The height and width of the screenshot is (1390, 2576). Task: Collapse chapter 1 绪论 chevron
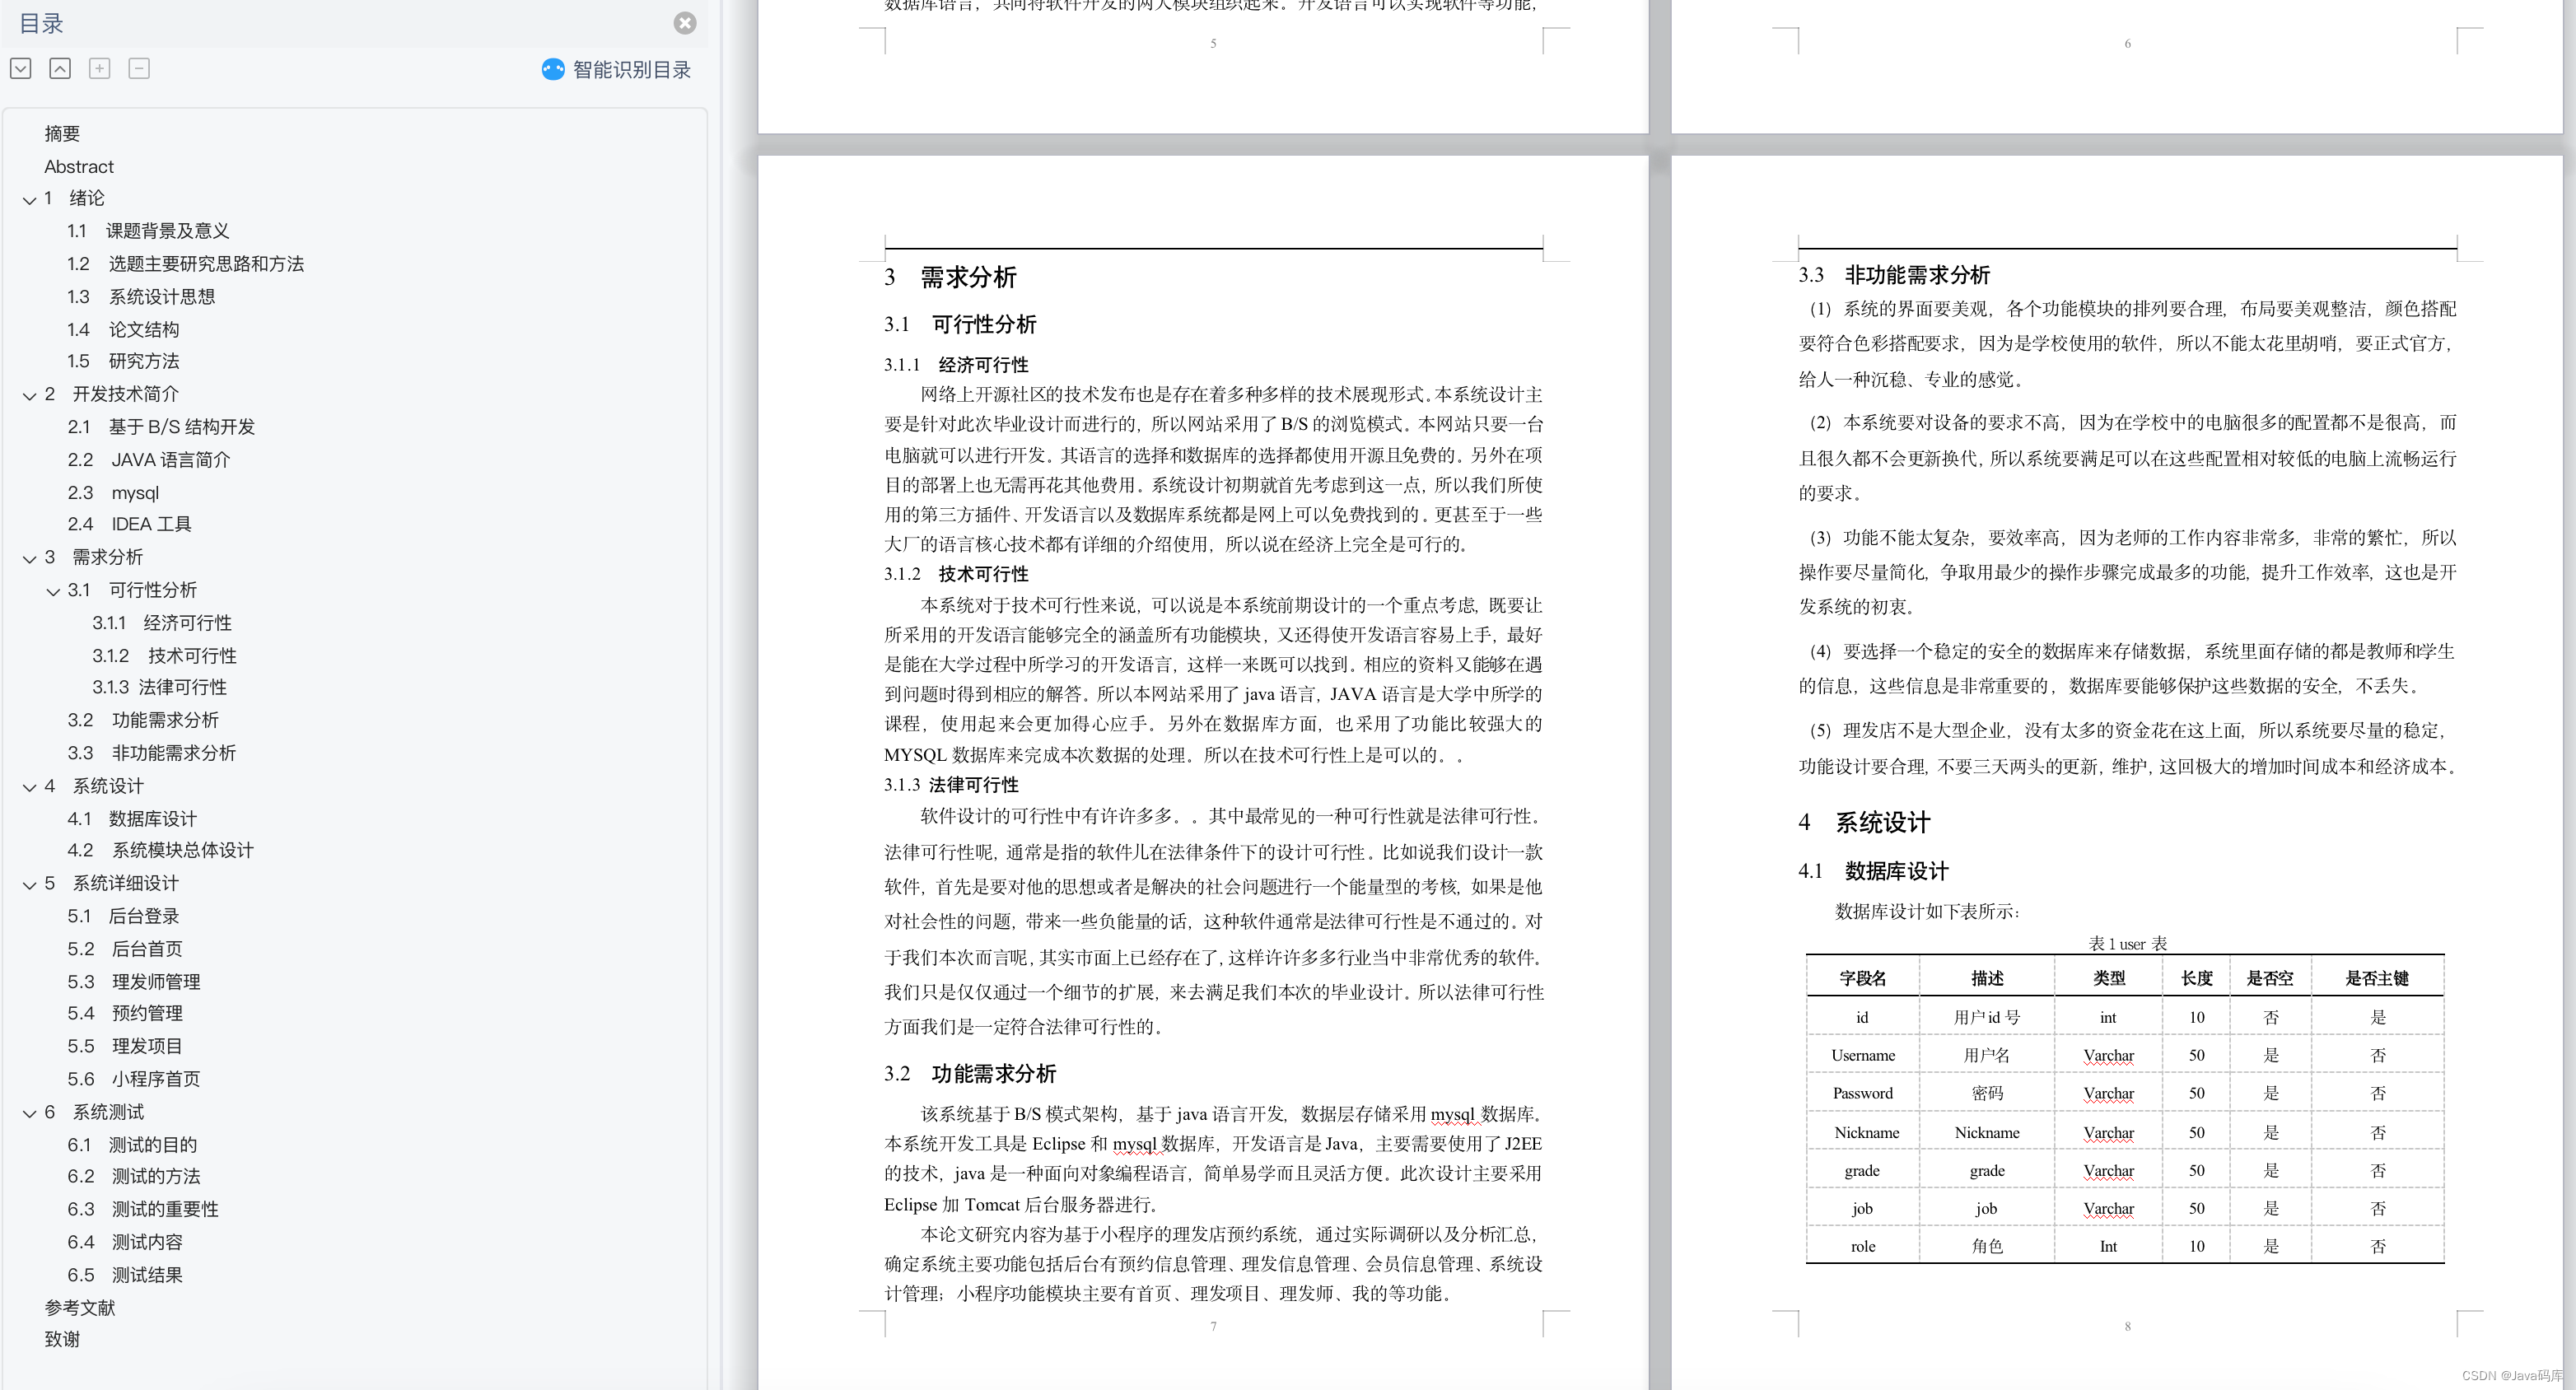(30, 200)
